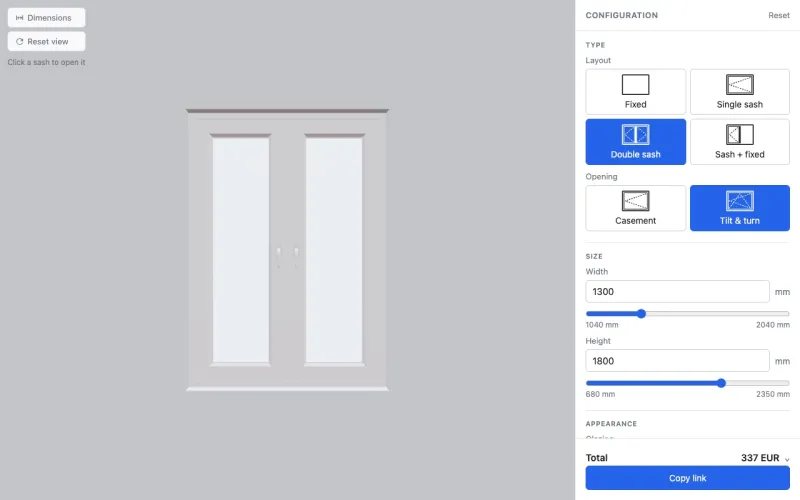Click the Height slider handle
Screen dimensions: 800x500
(x=721, y=383)
